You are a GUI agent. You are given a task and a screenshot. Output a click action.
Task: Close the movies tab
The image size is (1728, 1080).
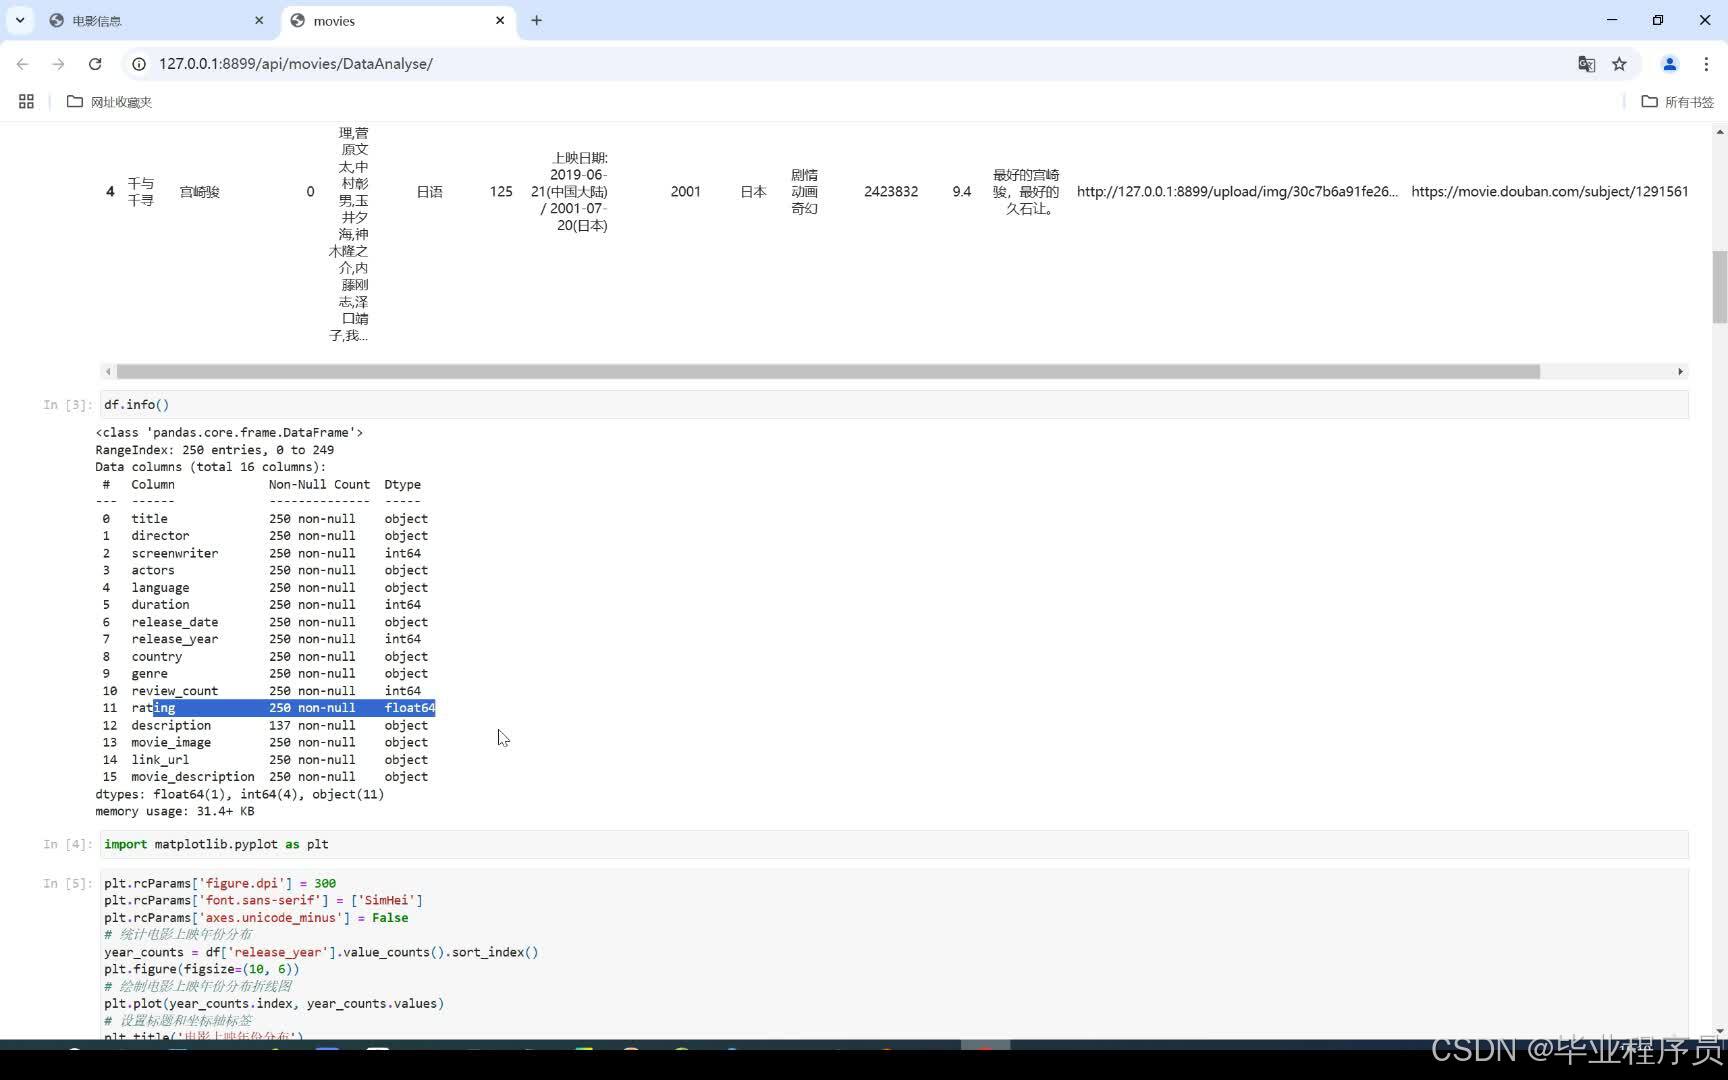click(x=500, y=20)
